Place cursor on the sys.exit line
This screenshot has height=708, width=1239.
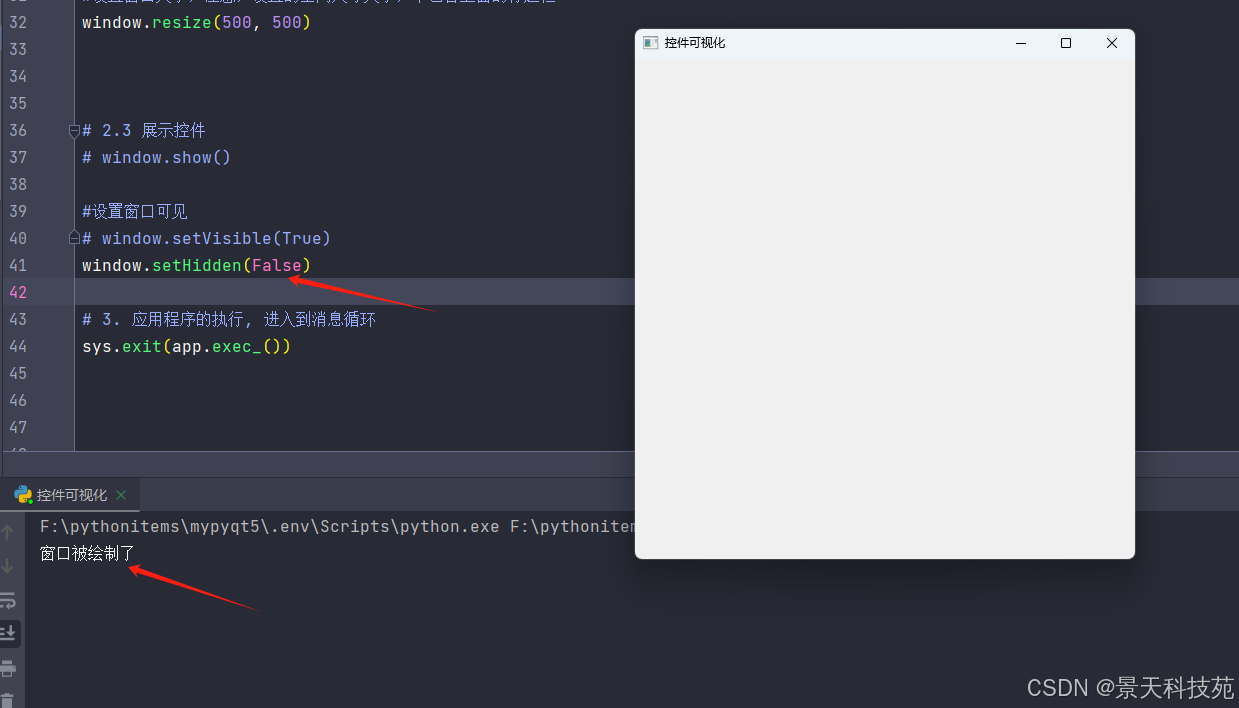coord(186,346)
